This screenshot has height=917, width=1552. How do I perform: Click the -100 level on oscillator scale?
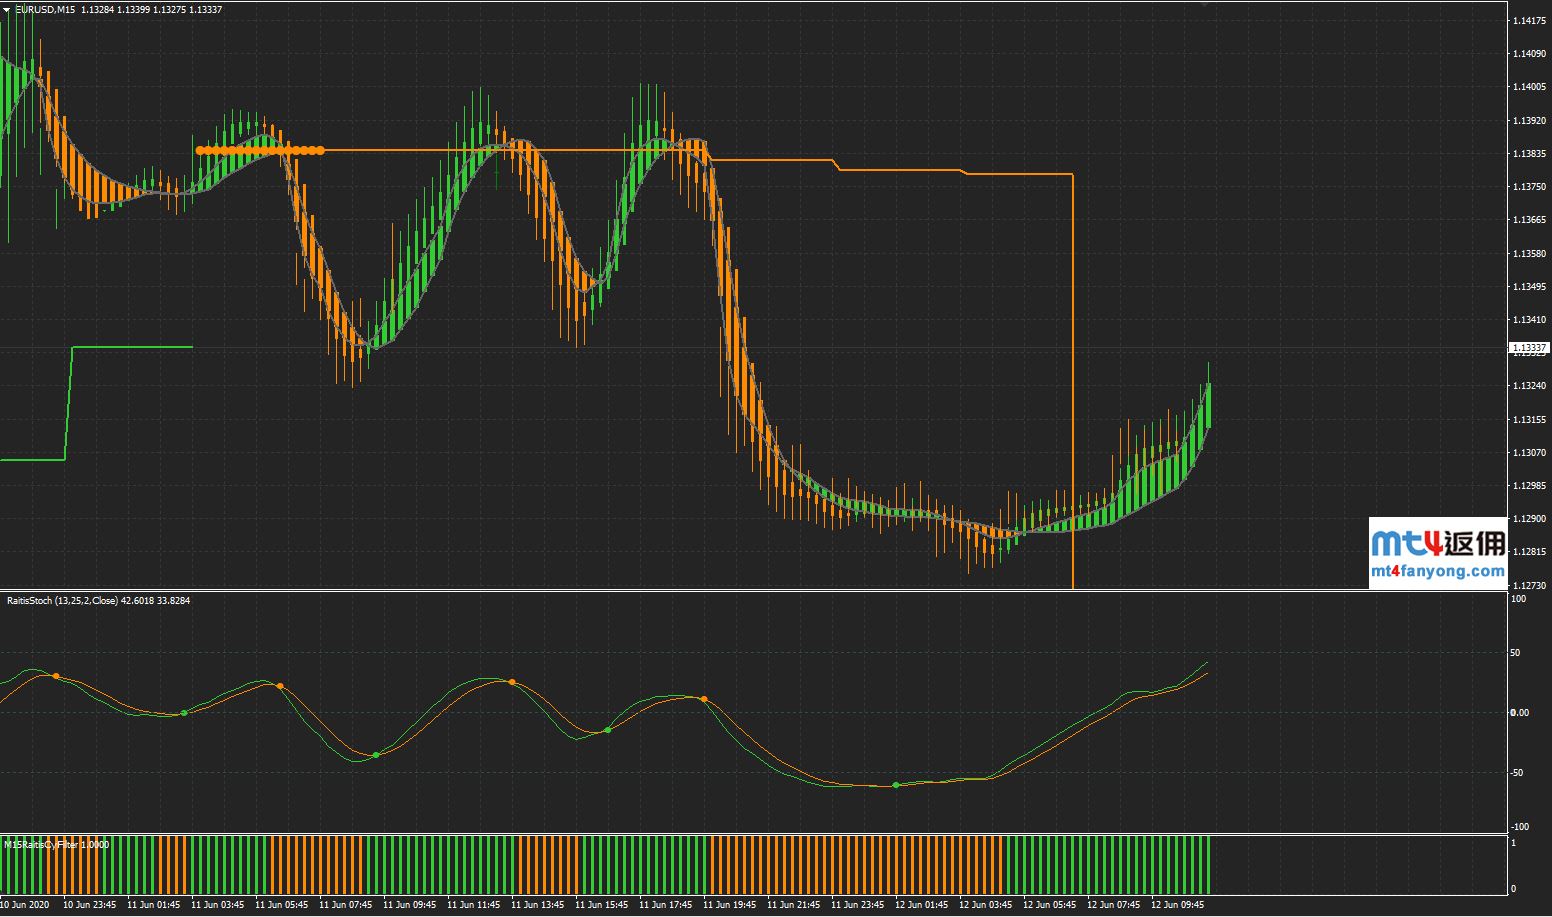pos(1519,826)
